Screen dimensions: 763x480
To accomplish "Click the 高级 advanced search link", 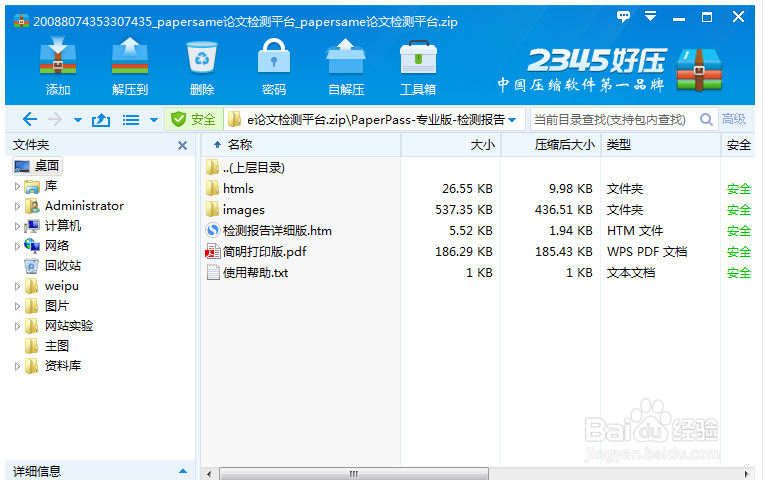I will tap(734, 119).
